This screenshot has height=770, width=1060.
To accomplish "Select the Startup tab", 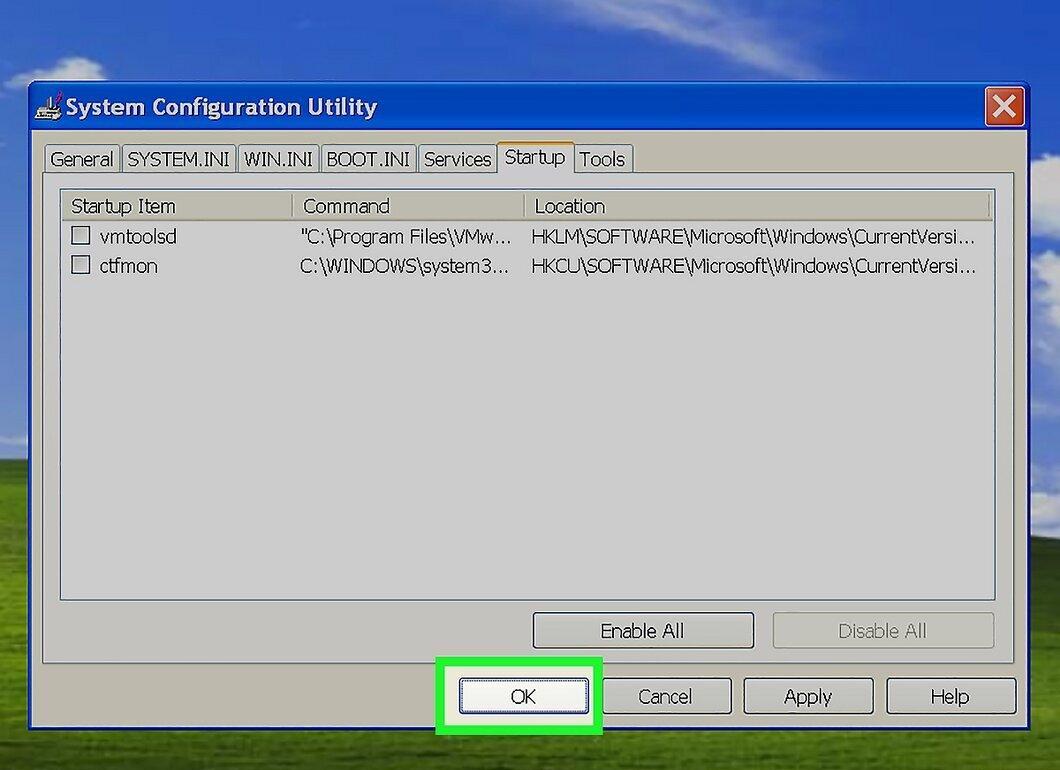I will (535, 157).
